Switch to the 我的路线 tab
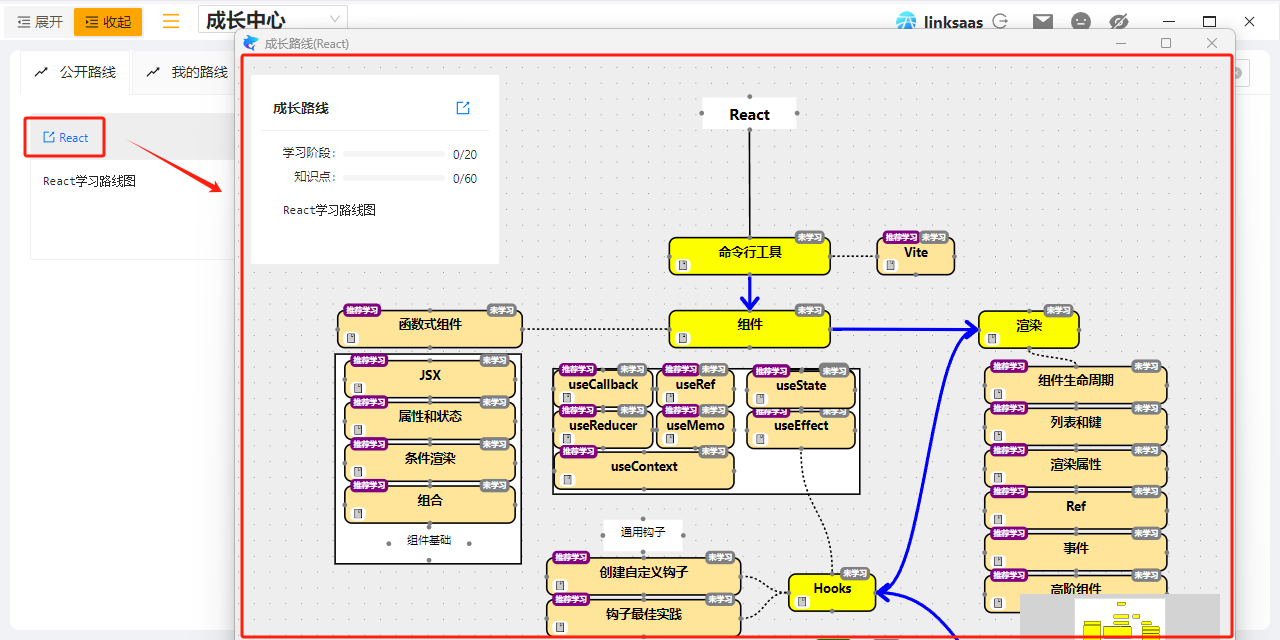The height and width of the screenshot is (640, 1280). coord(187,72)
